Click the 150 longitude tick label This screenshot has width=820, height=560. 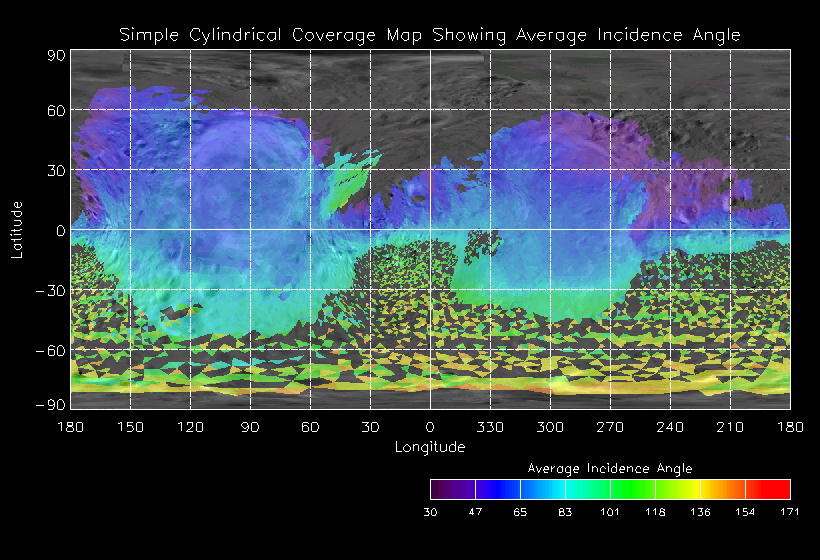130,427
